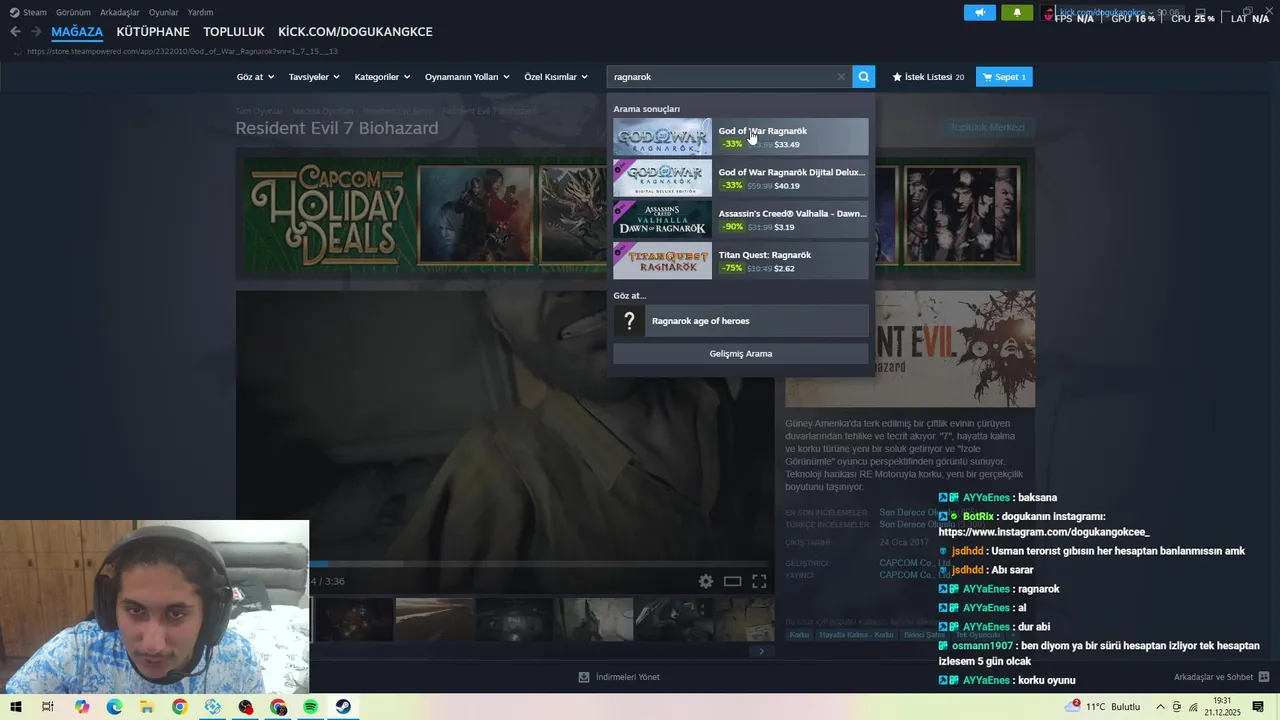Open the Arkadaşlar menu

click(x=120, y=12)
